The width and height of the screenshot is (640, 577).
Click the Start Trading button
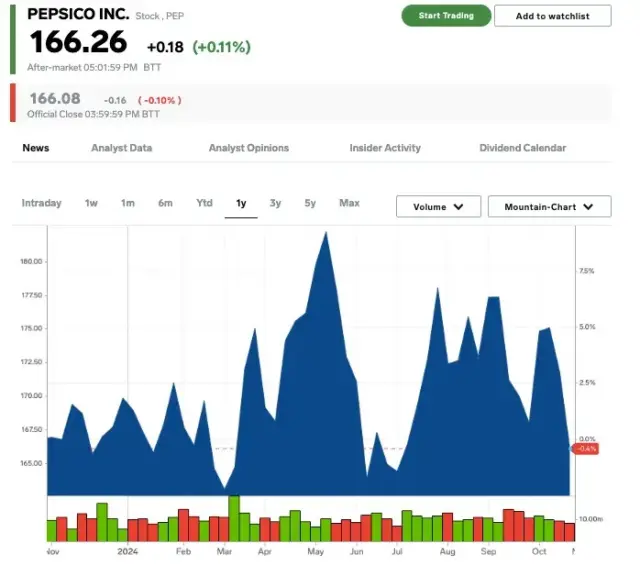point(446,16)
